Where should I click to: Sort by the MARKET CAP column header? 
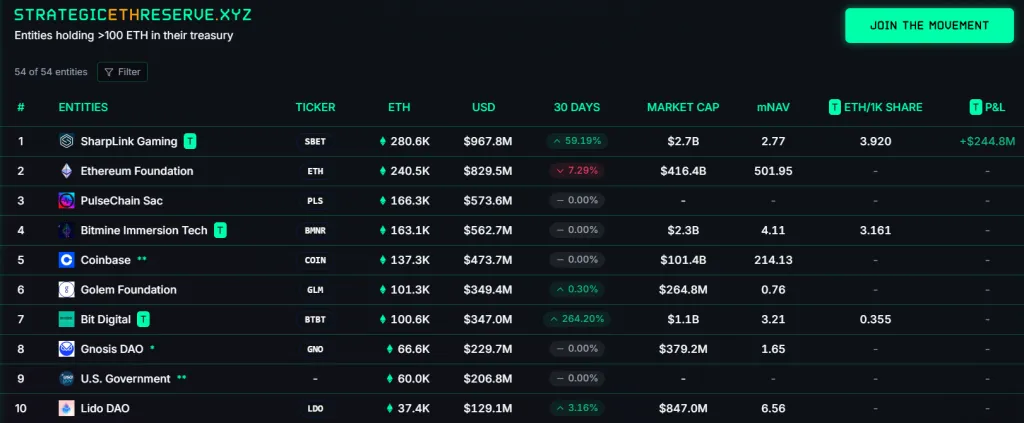(683, 107)
